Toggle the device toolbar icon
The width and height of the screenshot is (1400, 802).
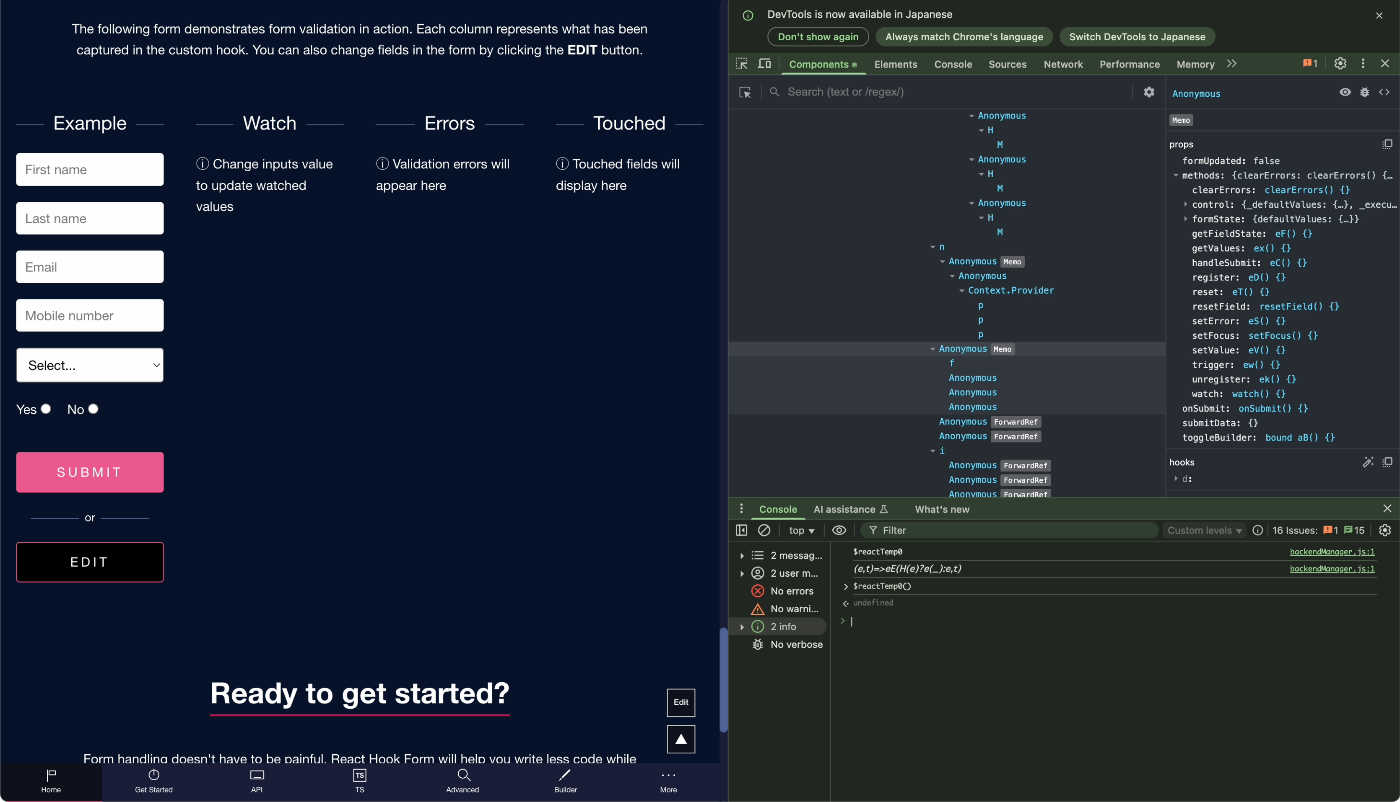coord(766,63)
